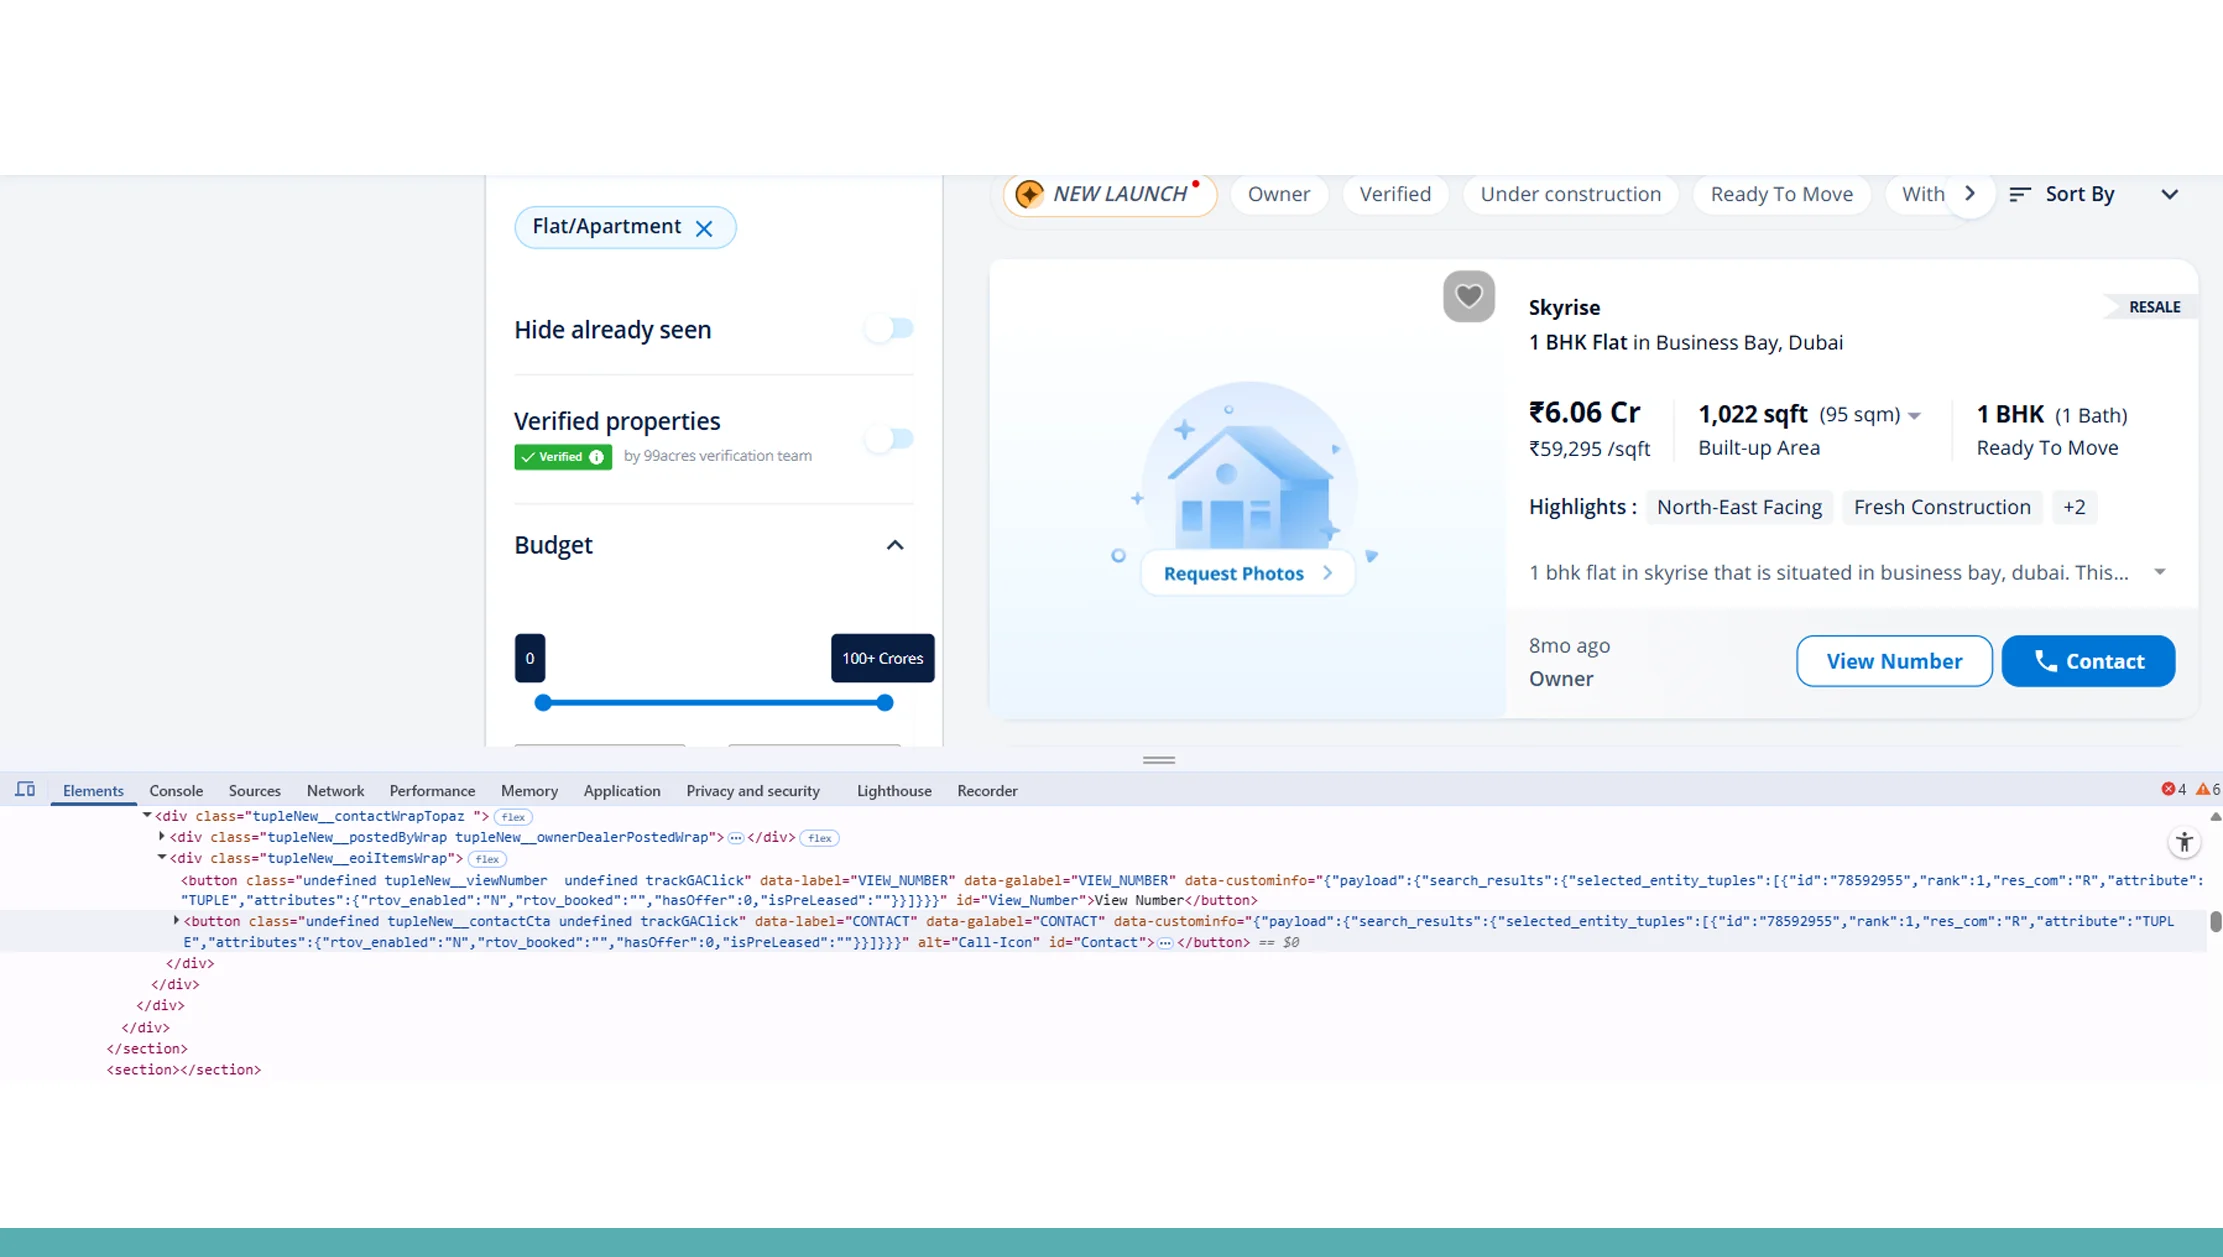This screenshot has width=2223, height=1257.
Task: Remove the Flat/Apartment filter chip
Action: coord(705,228)
